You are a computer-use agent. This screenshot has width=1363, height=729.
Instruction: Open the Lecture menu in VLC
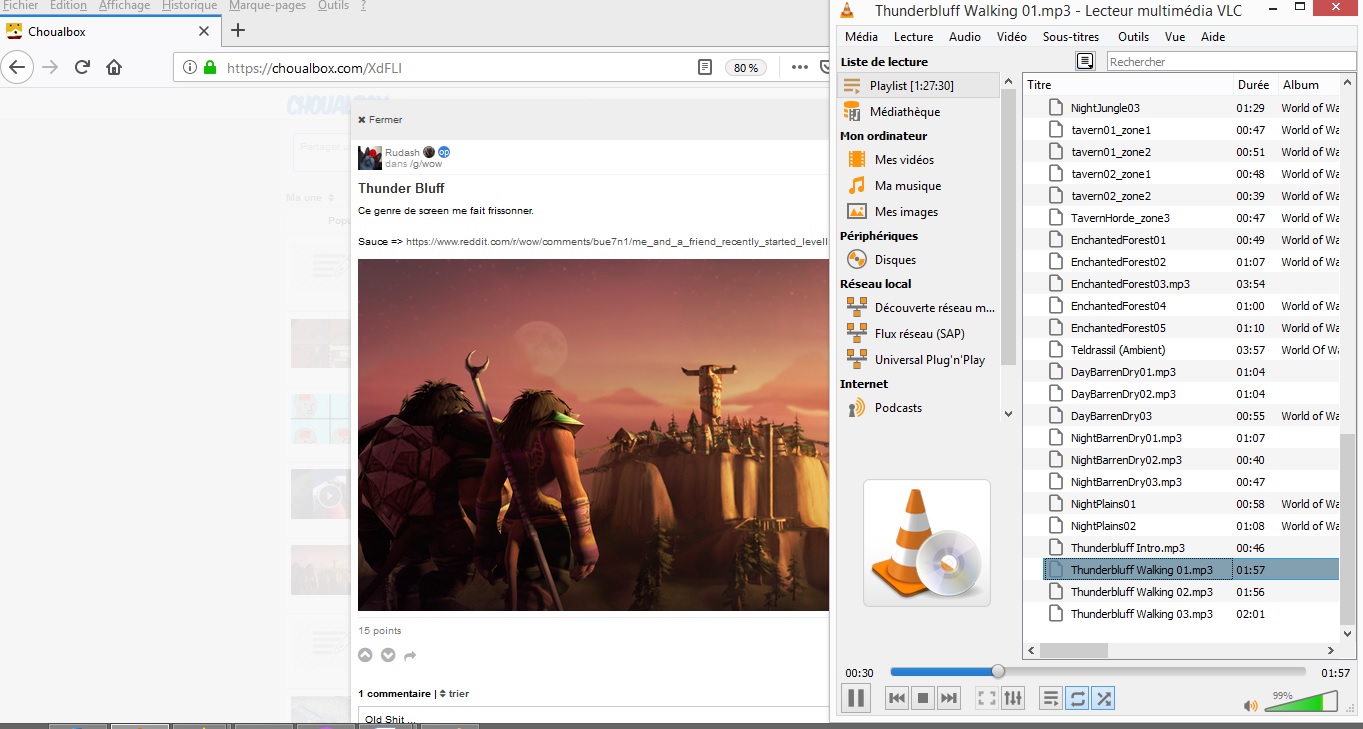(x=913, y=37)
